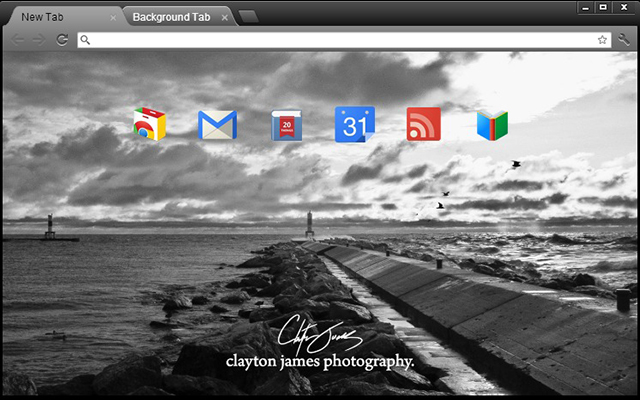This screenshot has width=640, height=400.
Task: Open the colorful Google Books app icon
Action: pos(492,125)
